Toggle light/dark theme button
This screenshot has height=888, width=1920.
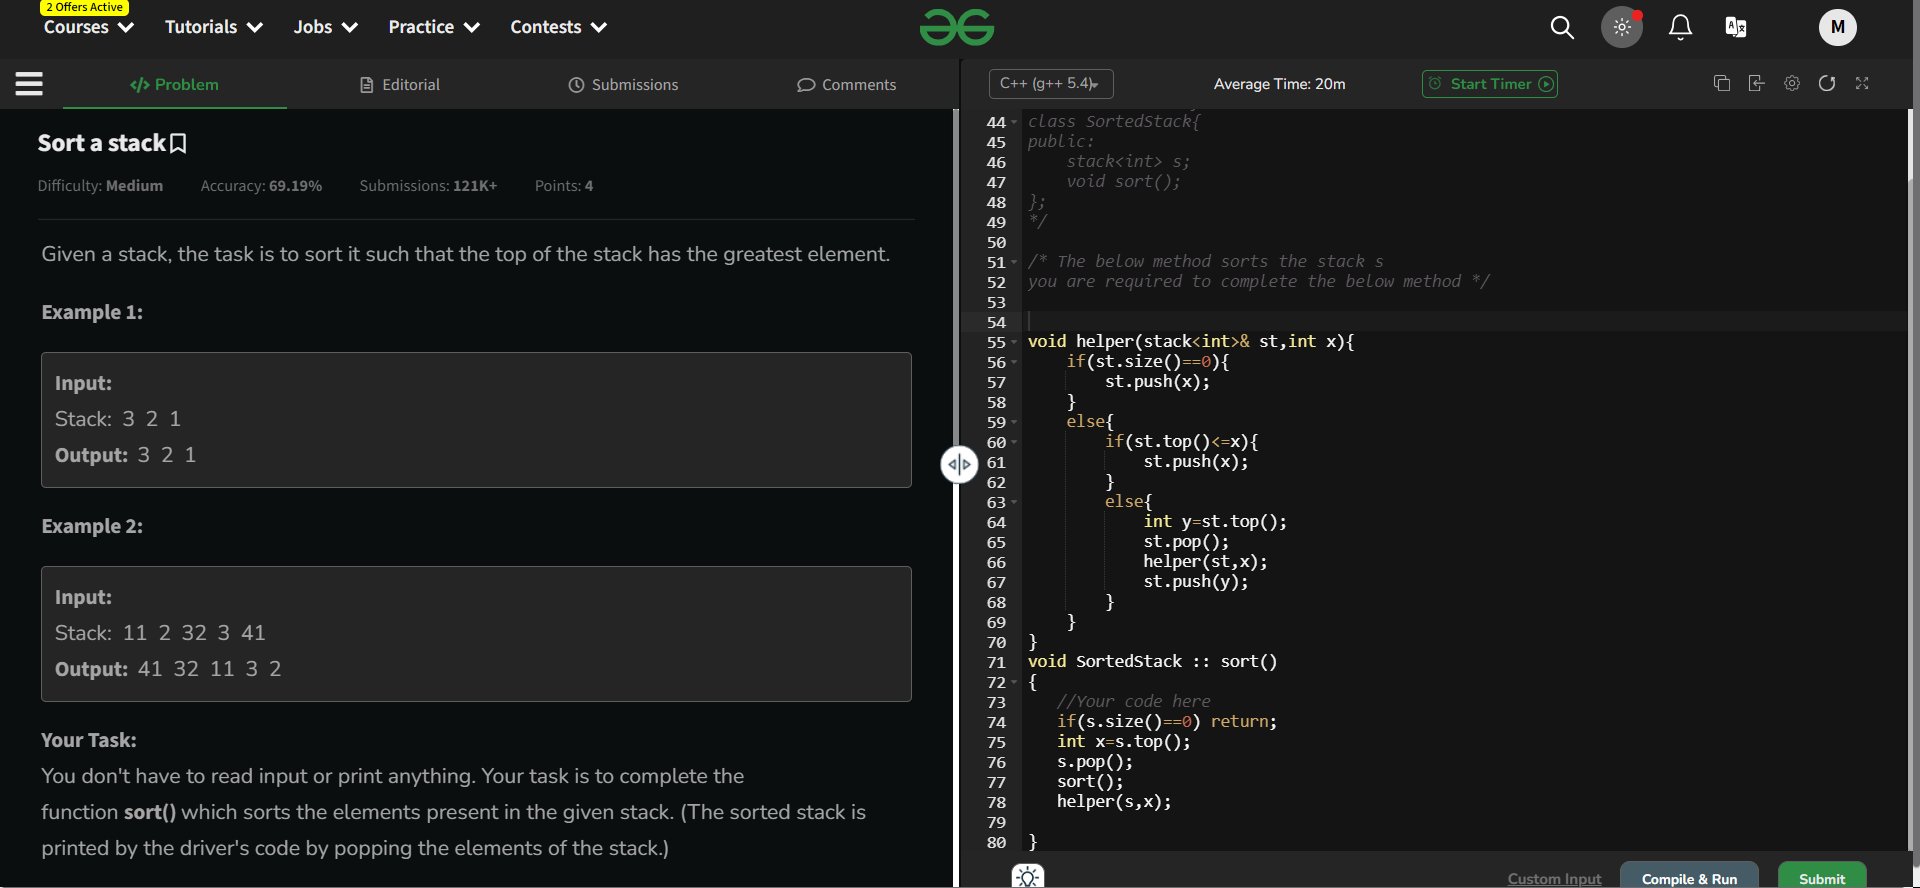[1622, 28]
